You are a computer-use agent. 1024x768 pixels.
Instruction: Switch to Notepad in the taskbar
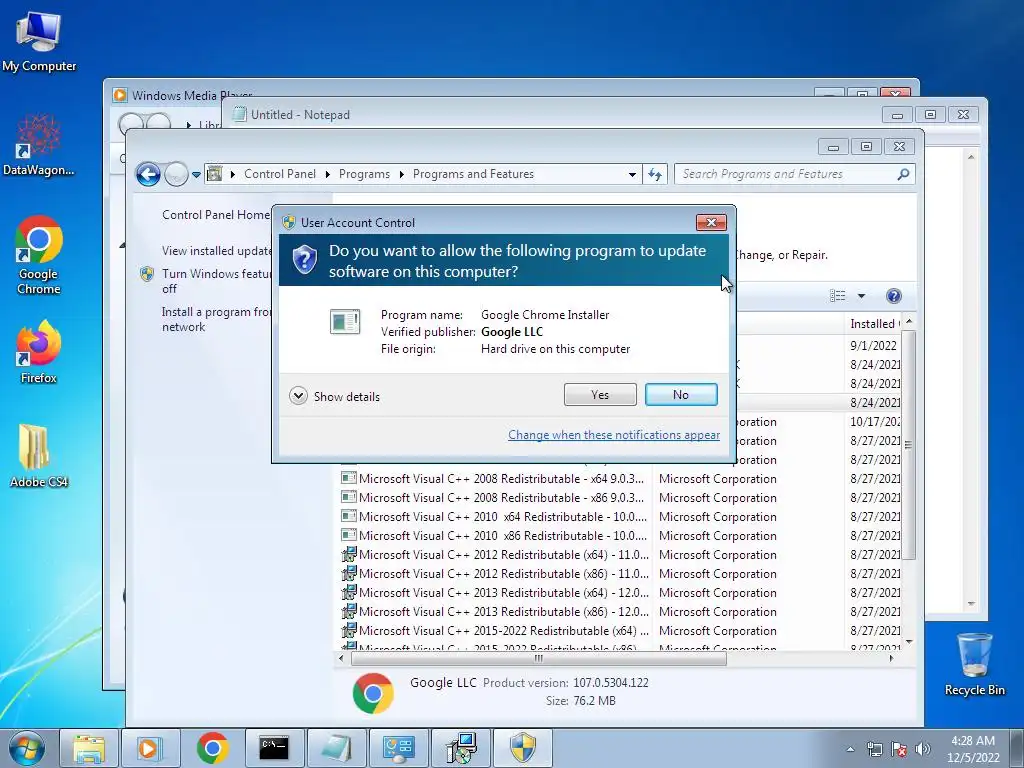click(336, 748)
